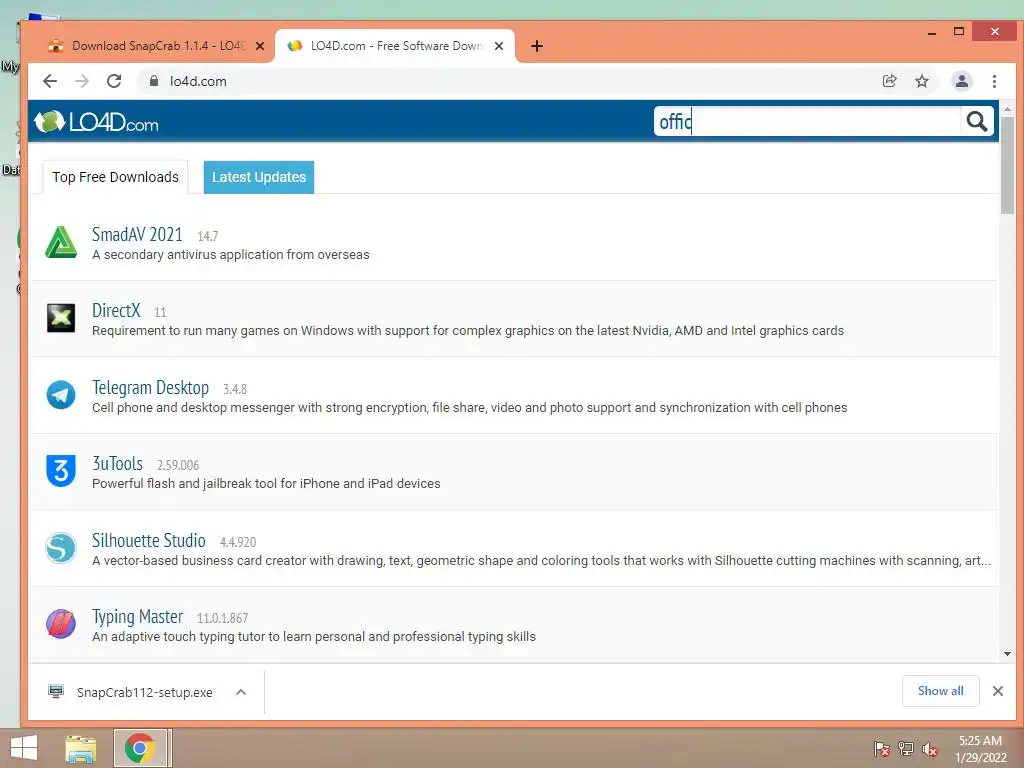1024x768 pixels.
Task: Click the page vertical scrollbar thumb
Action: [x=1007, y=165]
